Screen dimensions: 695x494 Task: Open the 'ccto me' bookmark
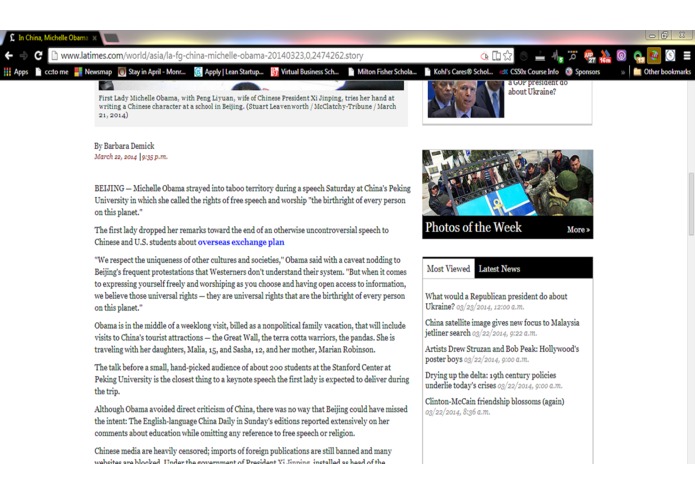[52, 72]
